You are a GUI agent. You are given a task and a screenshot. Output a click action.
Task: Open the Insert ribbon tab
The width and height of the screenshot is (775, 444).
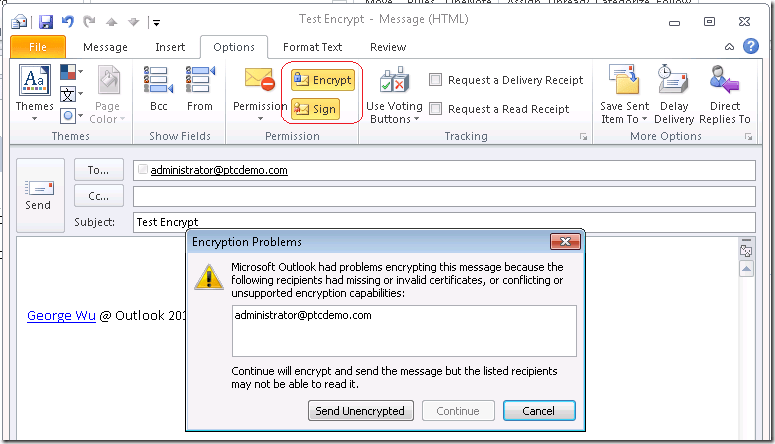(x=170, y=47)
